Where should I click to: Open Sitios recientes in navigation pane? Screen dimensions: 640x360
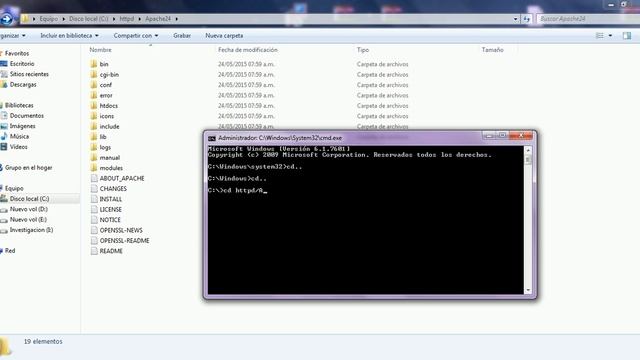pyautogui.click(x=29, y=74)
